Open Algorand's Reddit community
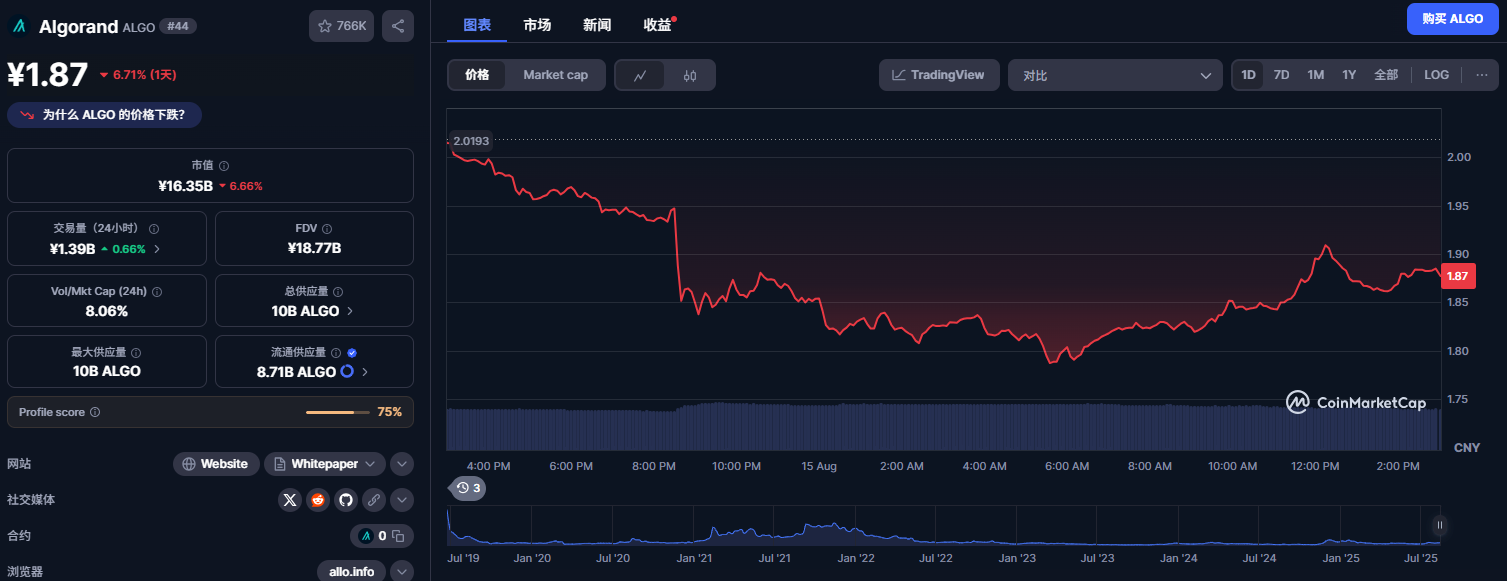The height and width of the screenshot is (581, 1507). point(318,500)
